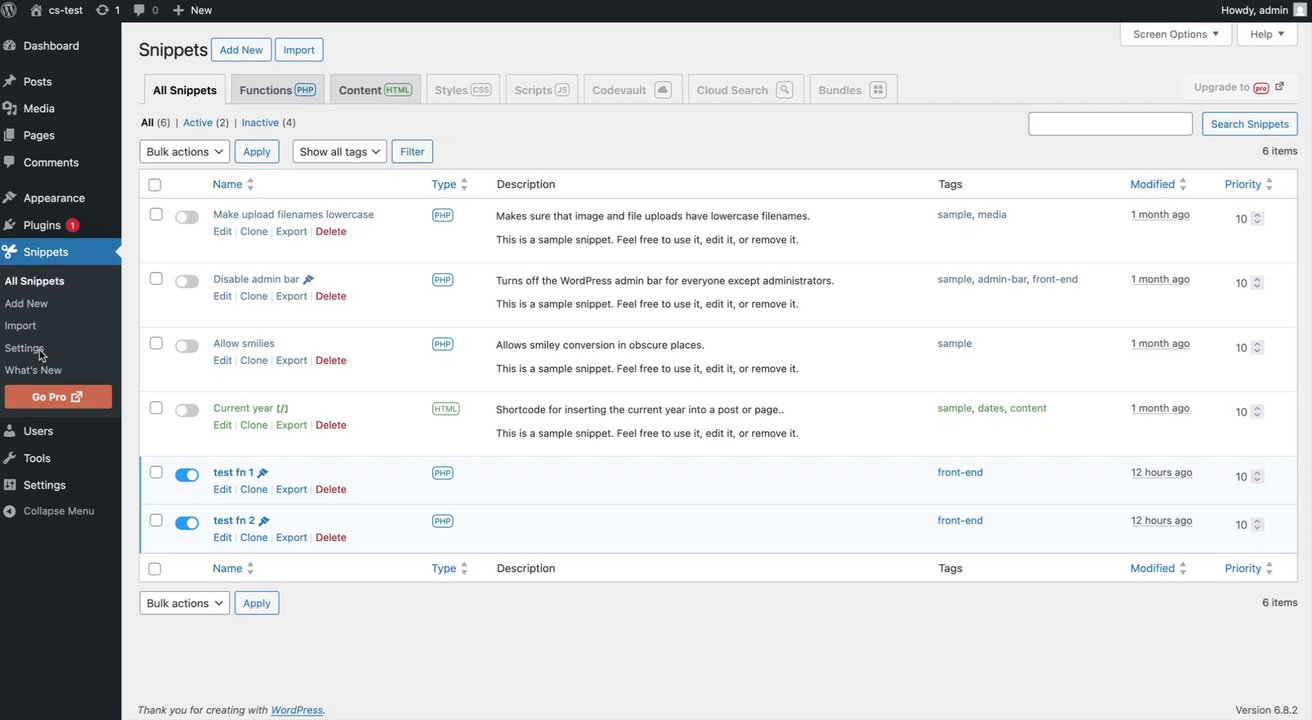Sort snippets by Type in header
The height and width of the screenshot is (720, 1312).
(x=450, y=184)
